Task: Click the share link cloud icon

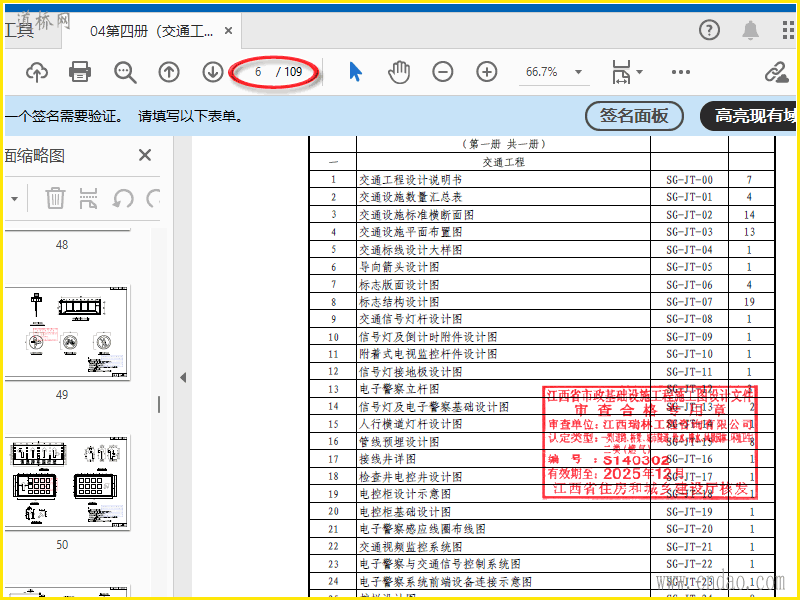Action: (x=777, y=72)
